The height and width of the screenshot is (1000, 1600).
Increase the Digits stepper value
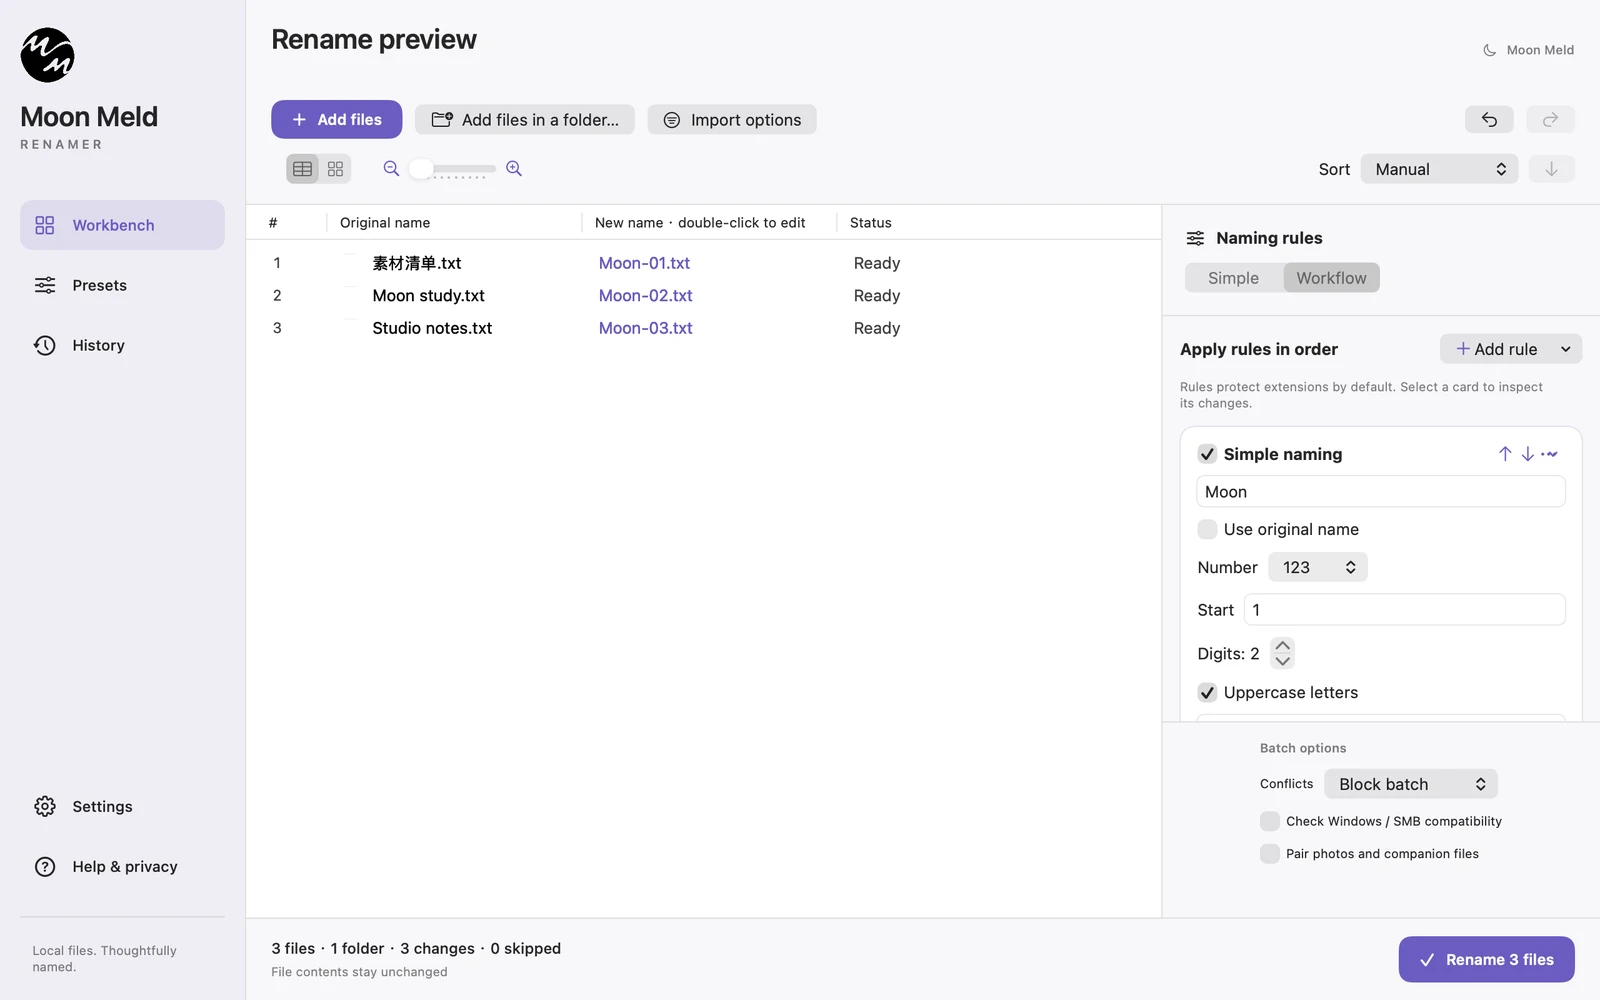[1283, 645]
